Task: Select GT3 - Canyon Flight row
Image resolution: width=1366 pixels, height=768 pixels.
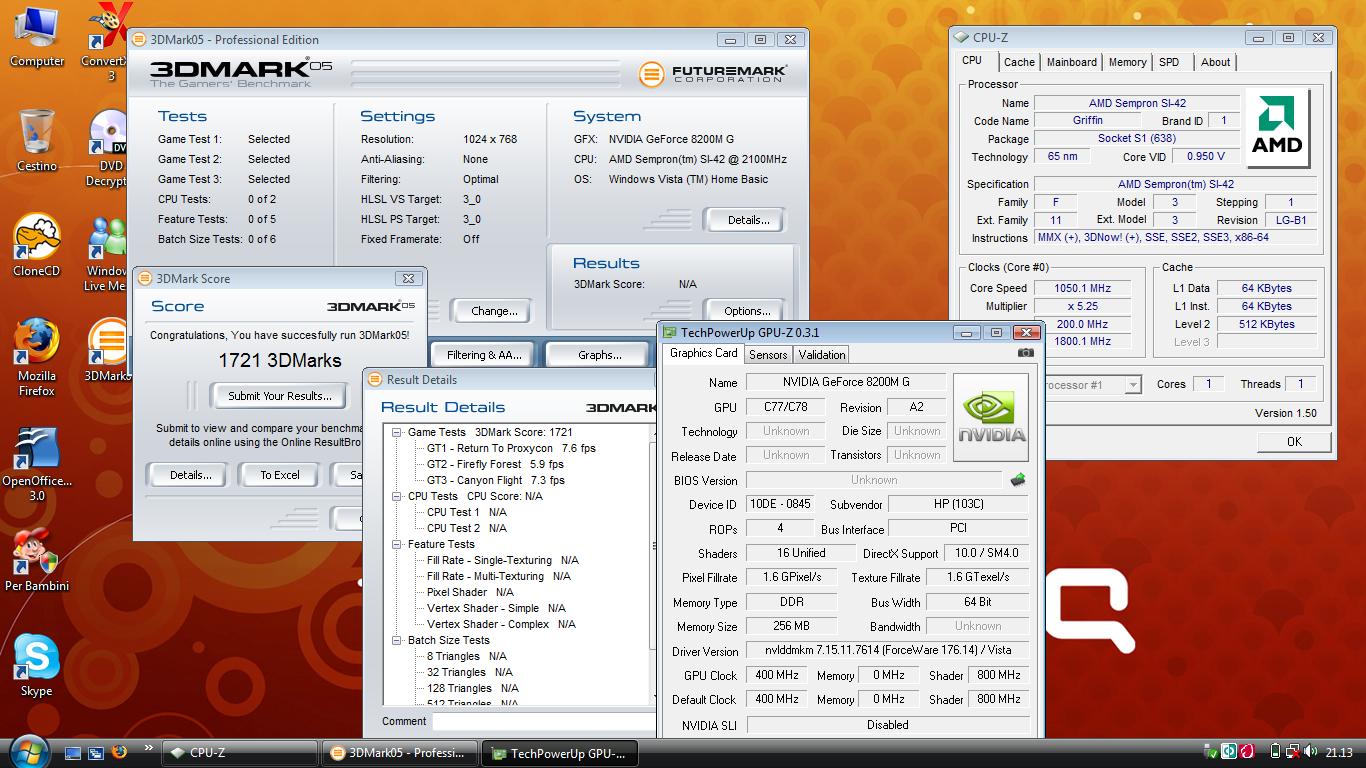Action: click(x=496, y=480)
